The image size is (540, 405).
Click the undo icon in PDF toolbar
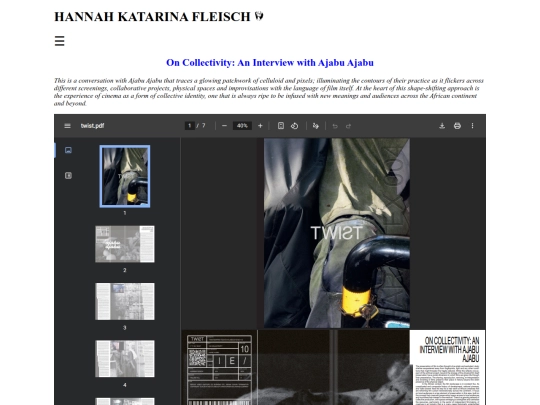[335, 126]
